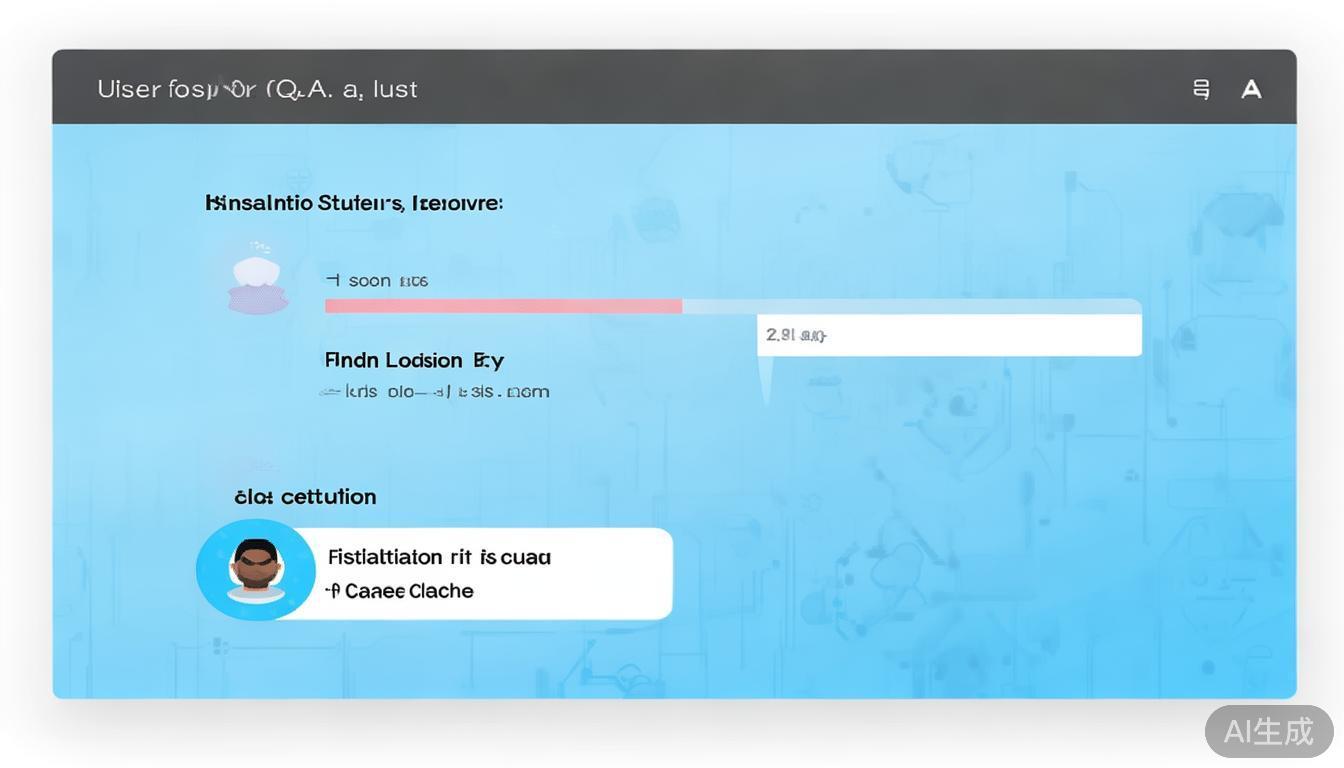Open the "Caaee Clache" link

point(409,591)
